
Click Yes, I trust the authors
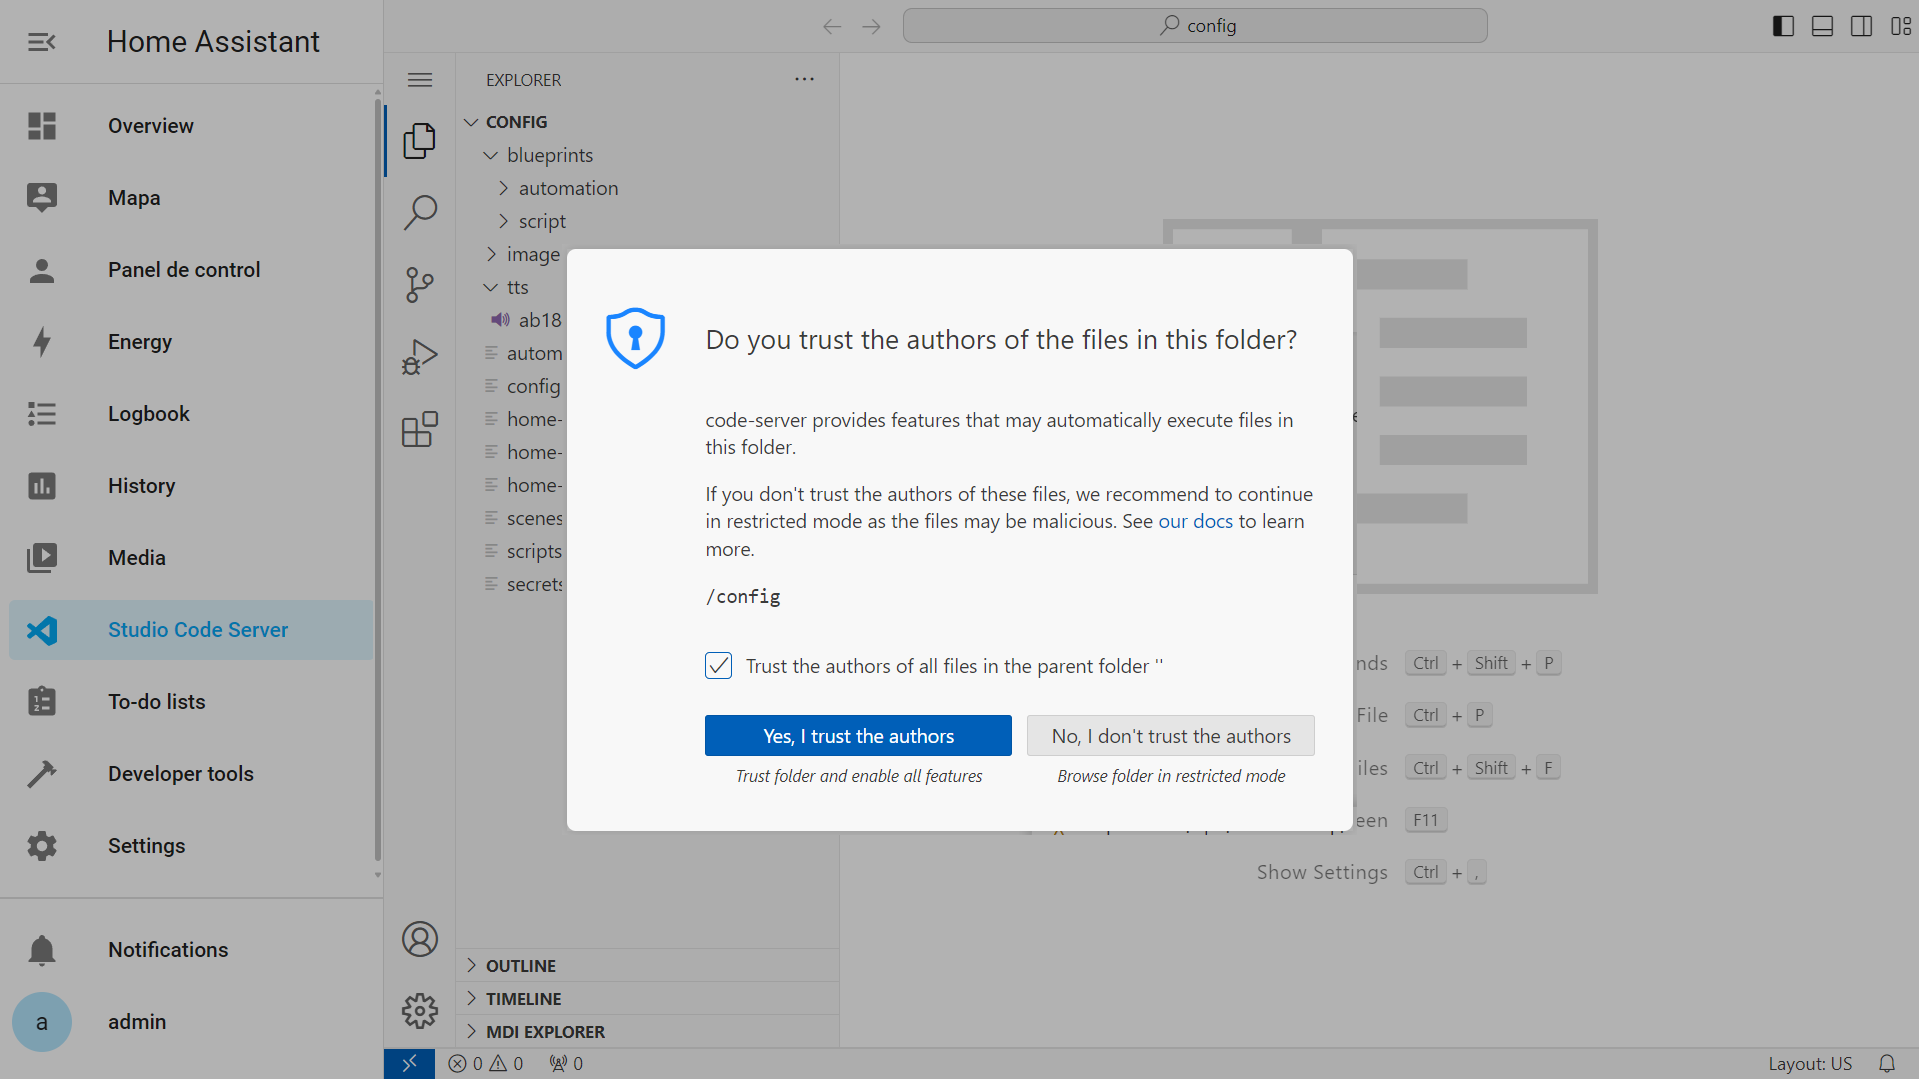coord(858,736)
